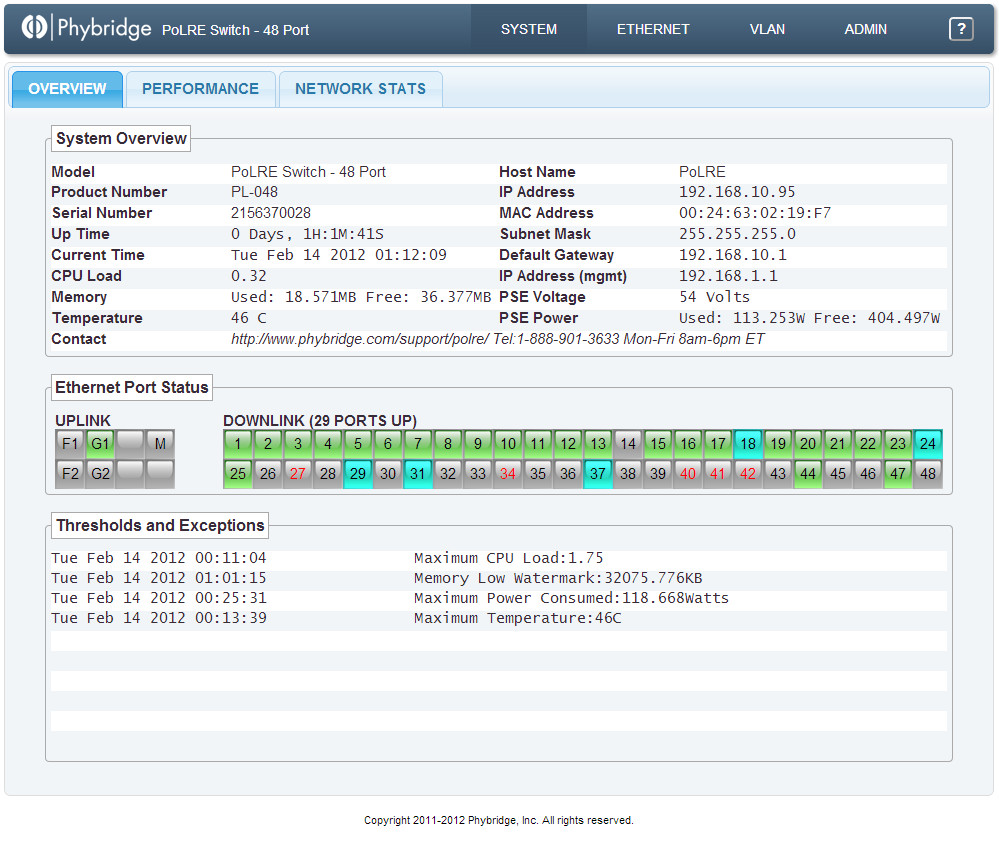Screen dimensions: 999x842
Task: Select cyan downlink port 24
Action: [927, 444]
